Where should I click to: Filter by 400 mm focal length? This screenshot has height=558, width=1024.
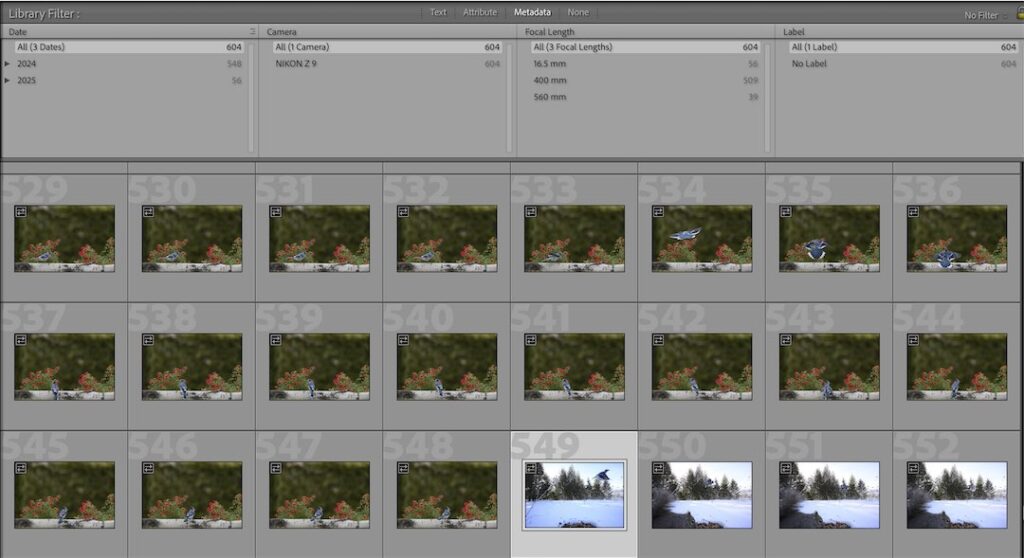pos(645,80)
